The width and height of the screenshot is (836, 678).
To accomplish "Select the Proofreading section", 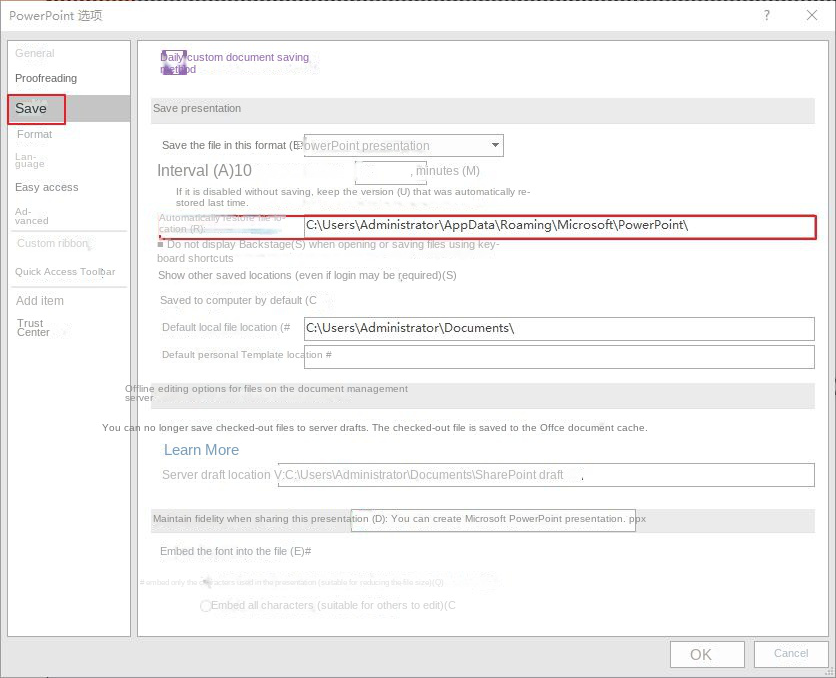I will [46, 78].
